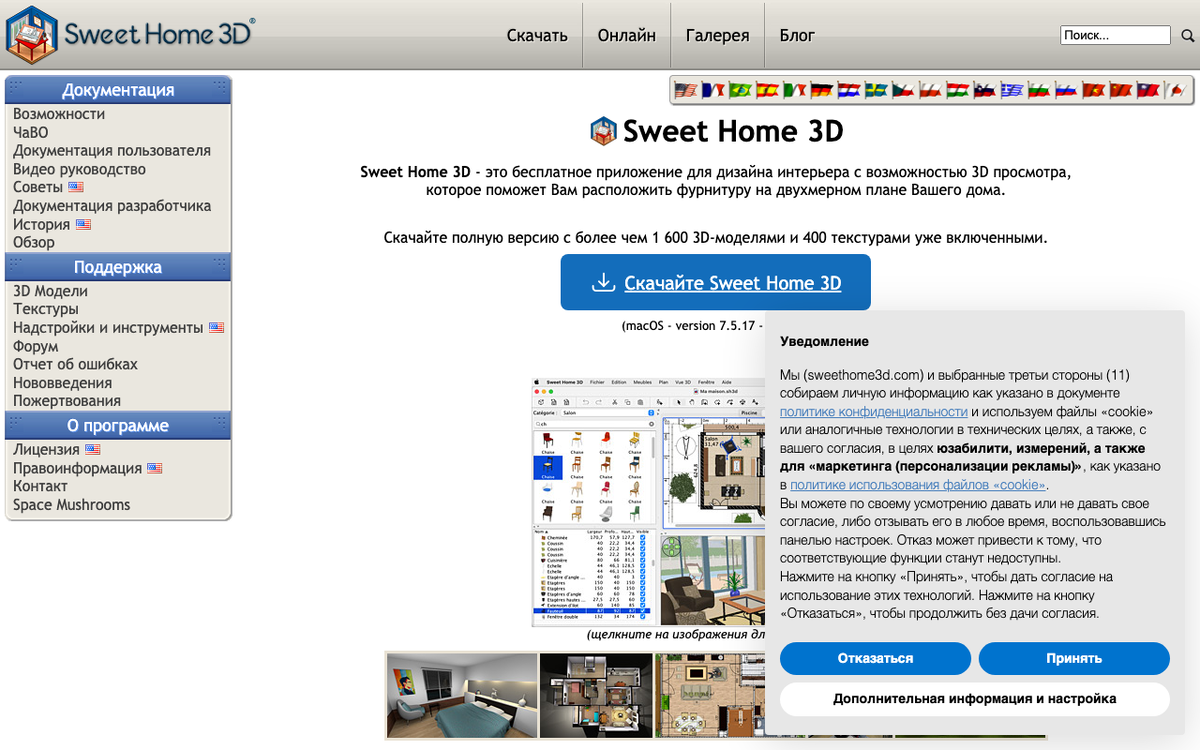Select the Russian flag
Image resolution: width=1200 pixels, height=750 pixels.
pos(1066,90)
